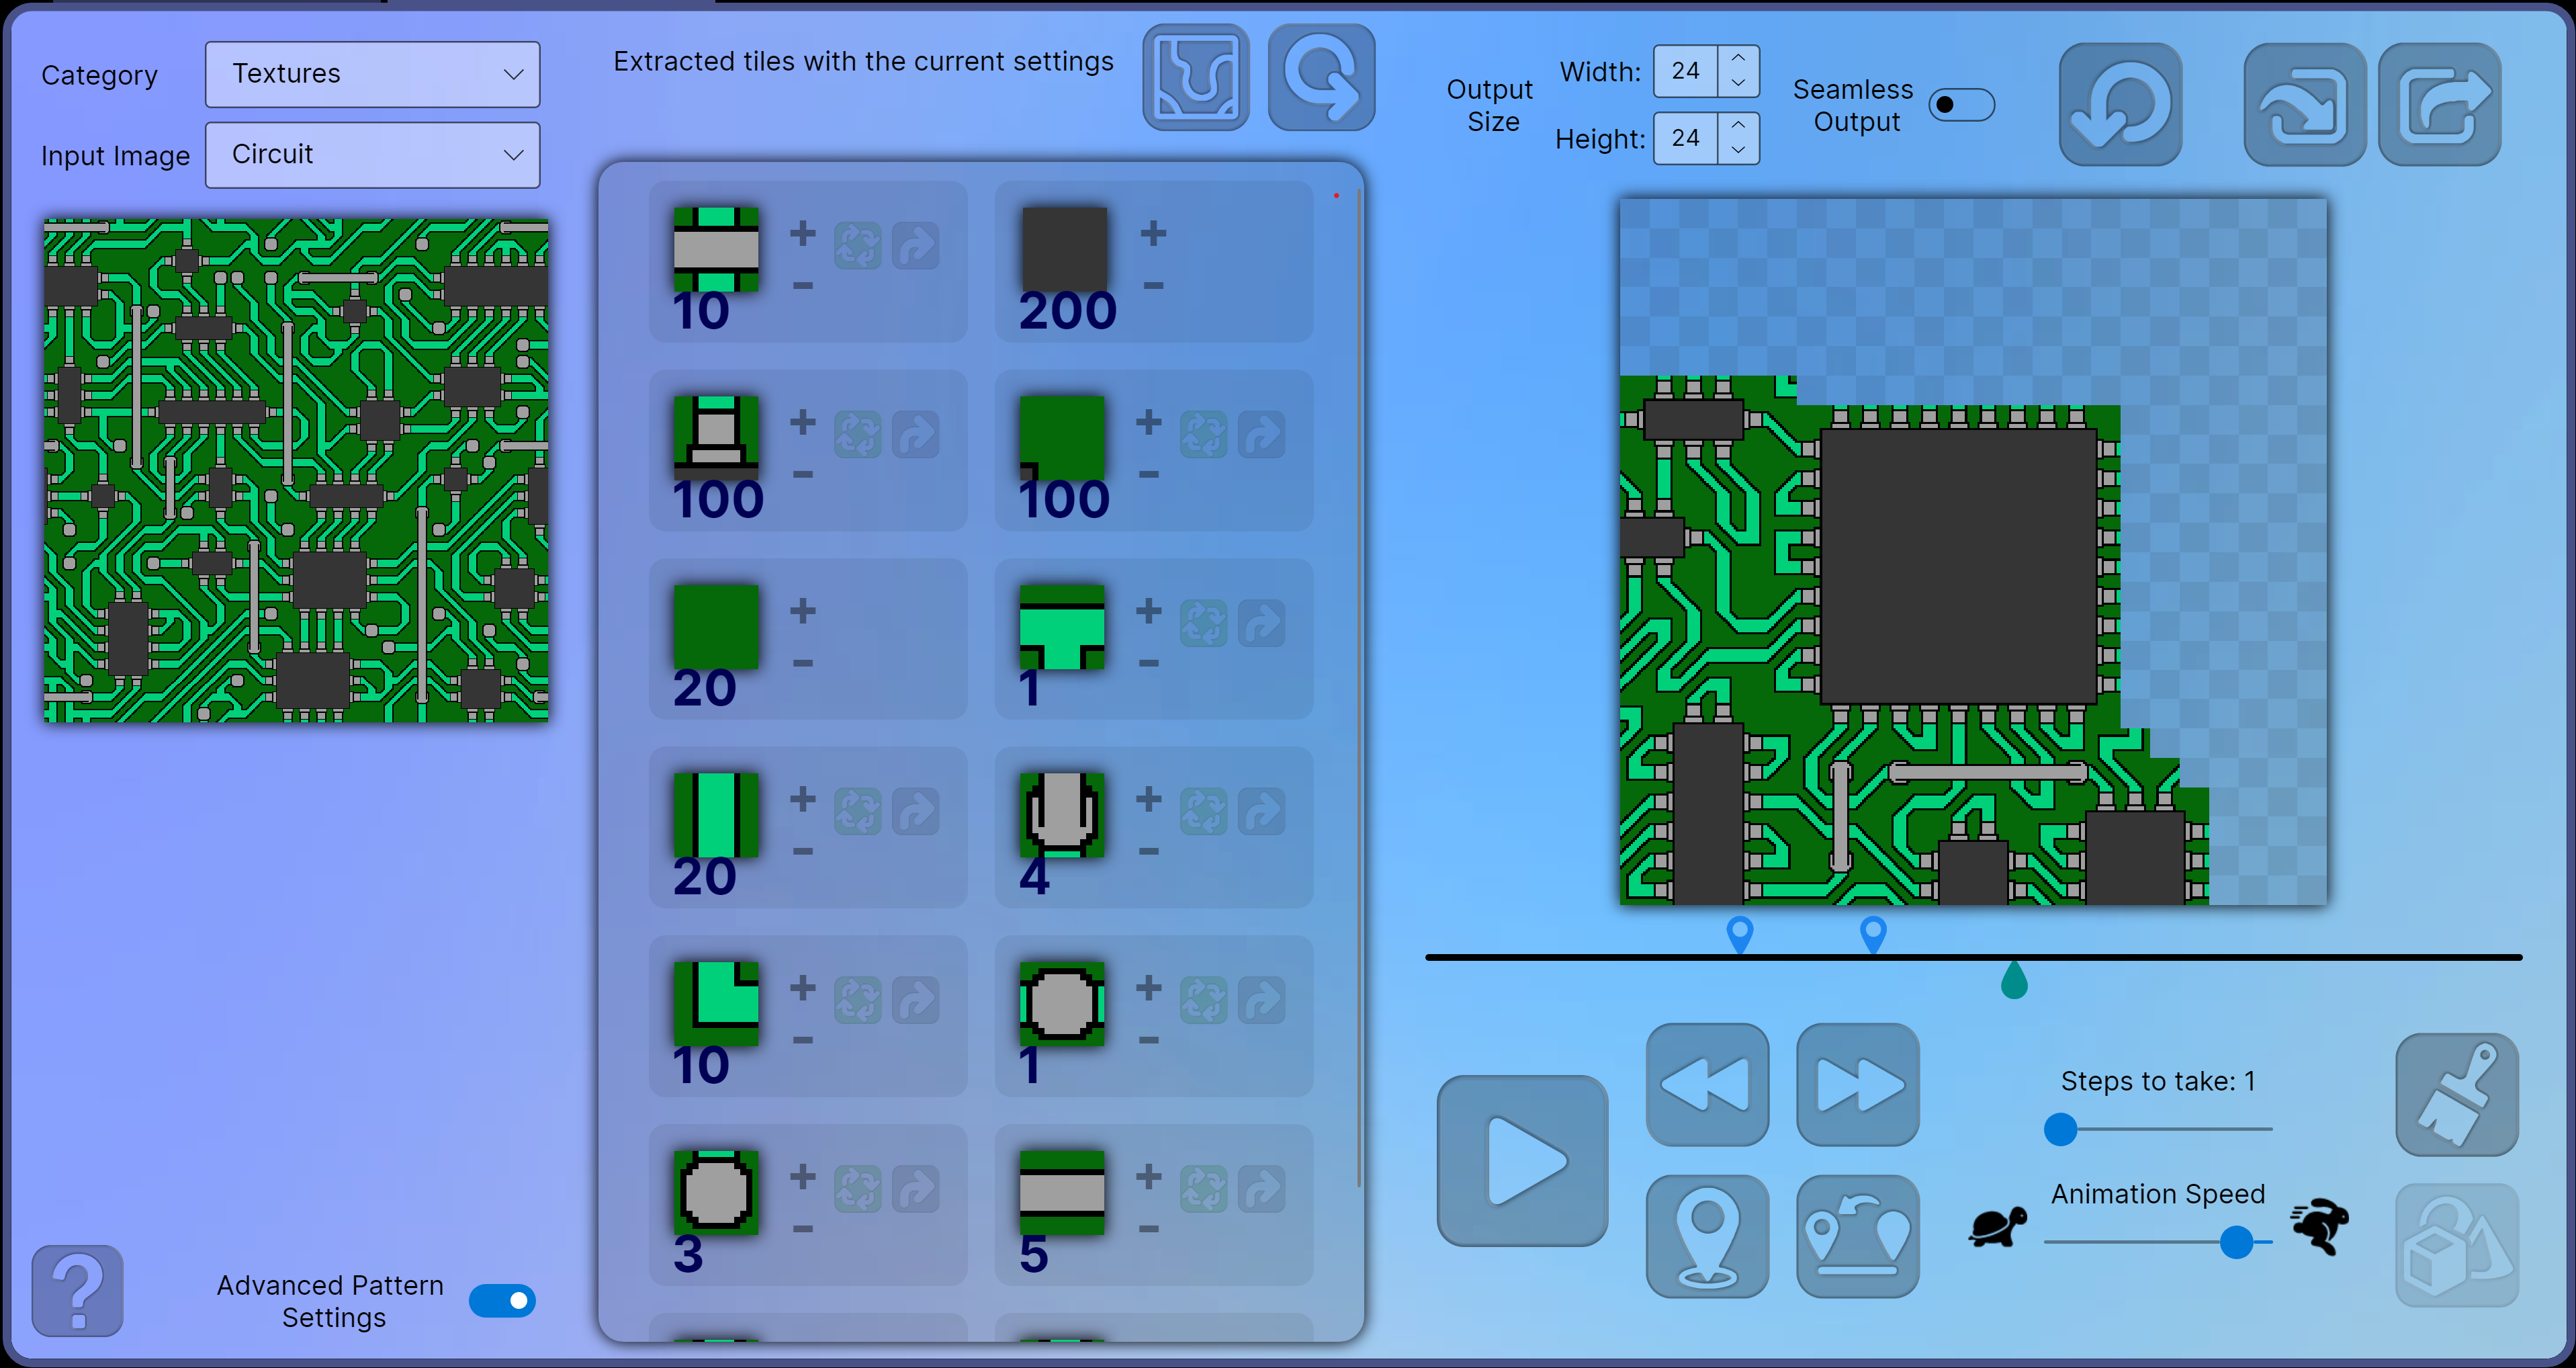Click the restart circular arrow icon

2120,104
